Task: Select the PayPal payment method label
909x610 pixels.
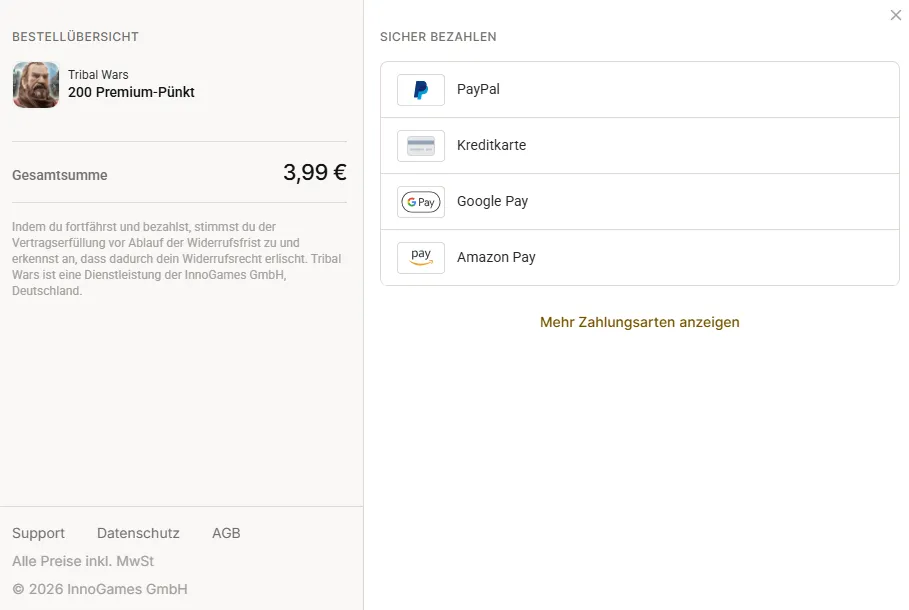Action: point(478,89)
